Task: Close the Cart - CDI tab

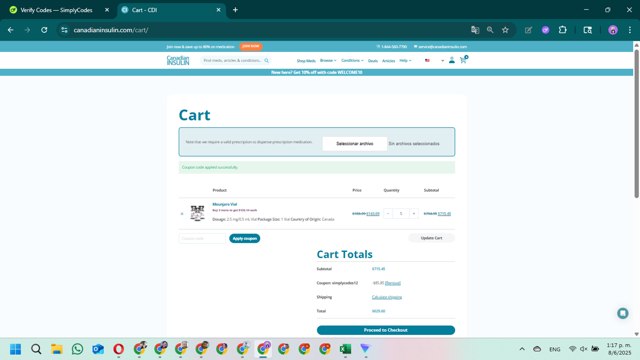Action: click(218, 10)
